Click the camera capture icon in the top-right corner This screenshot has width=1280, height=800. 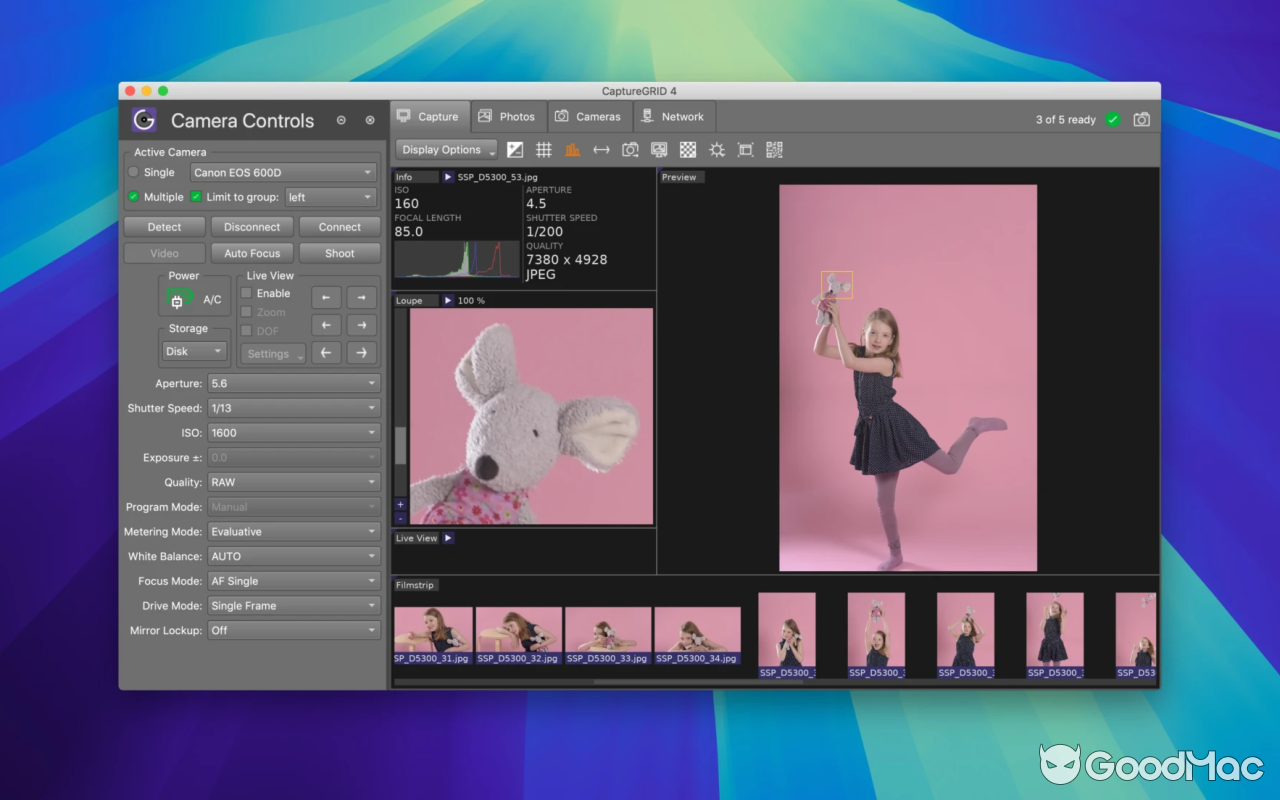[x=1141, y=118]
